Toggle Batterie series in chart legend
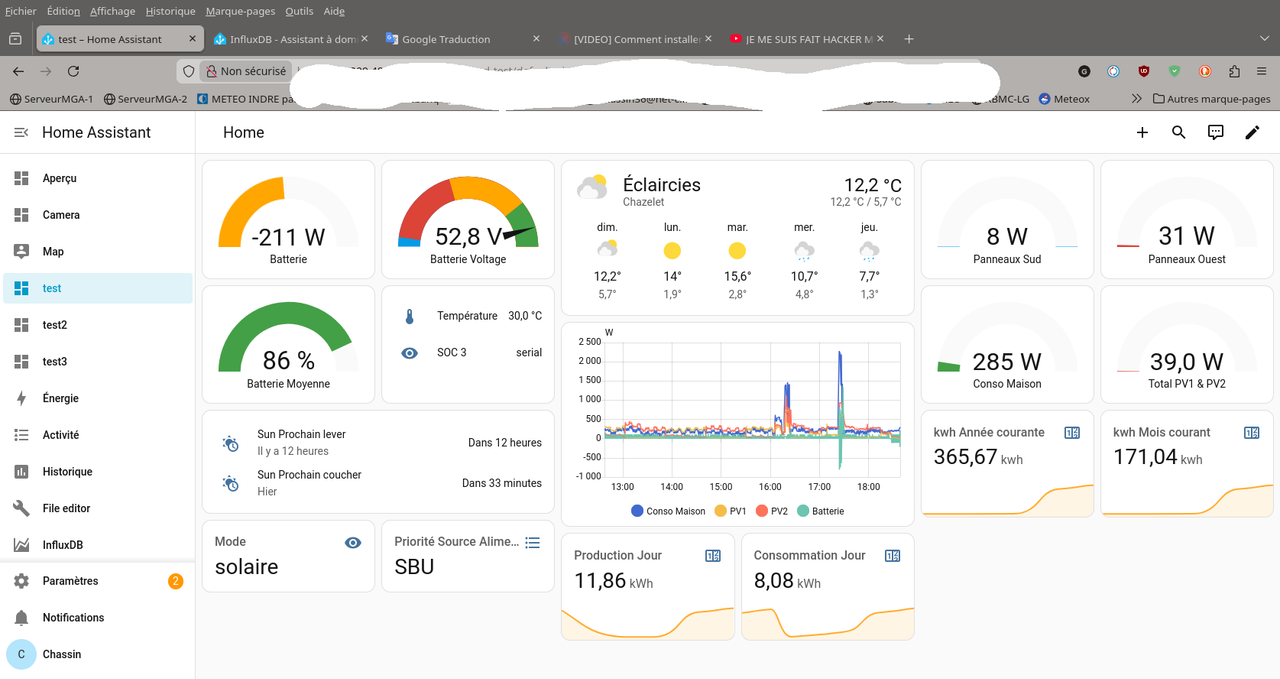This screenshot has width=1280, height=679. (x=821, y=511)
